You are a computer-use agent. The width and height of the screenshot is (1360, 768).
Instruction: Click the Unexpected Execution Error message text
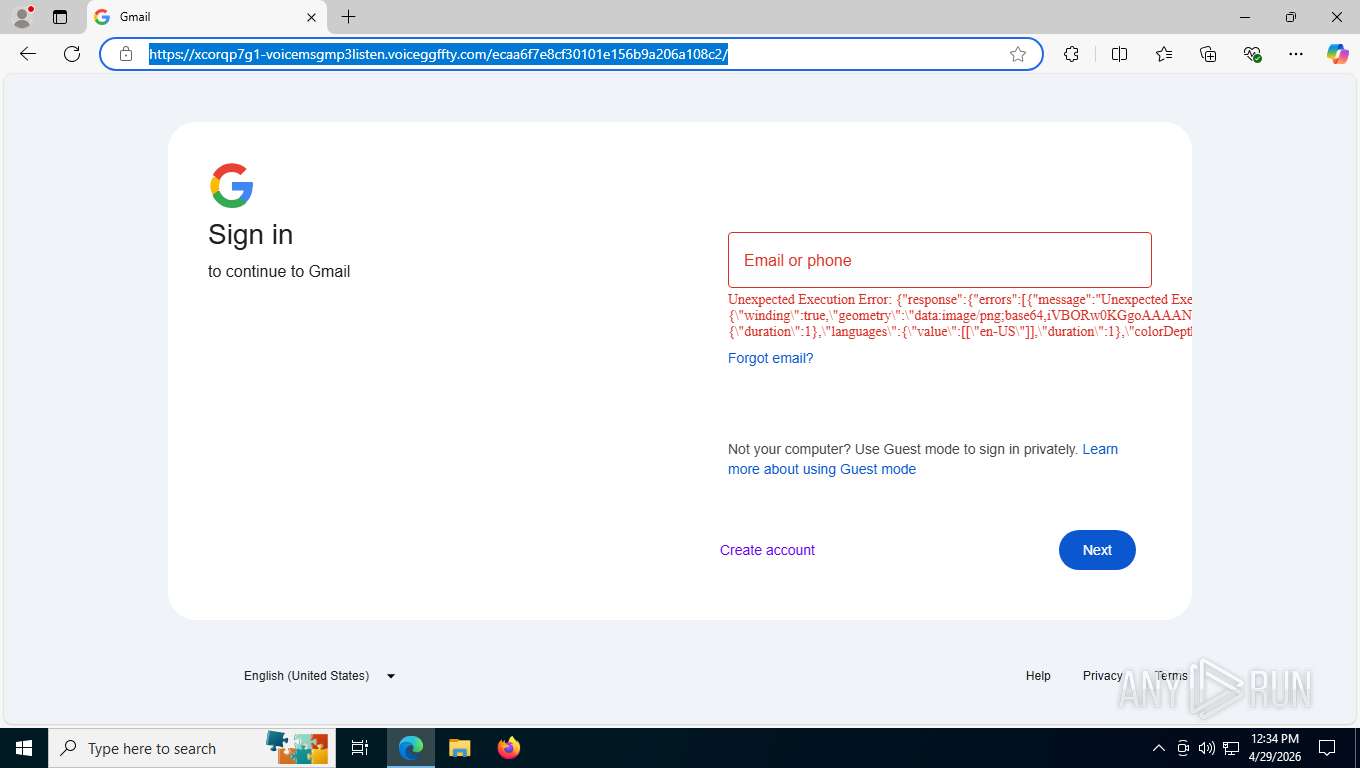[x=960, y=315]
